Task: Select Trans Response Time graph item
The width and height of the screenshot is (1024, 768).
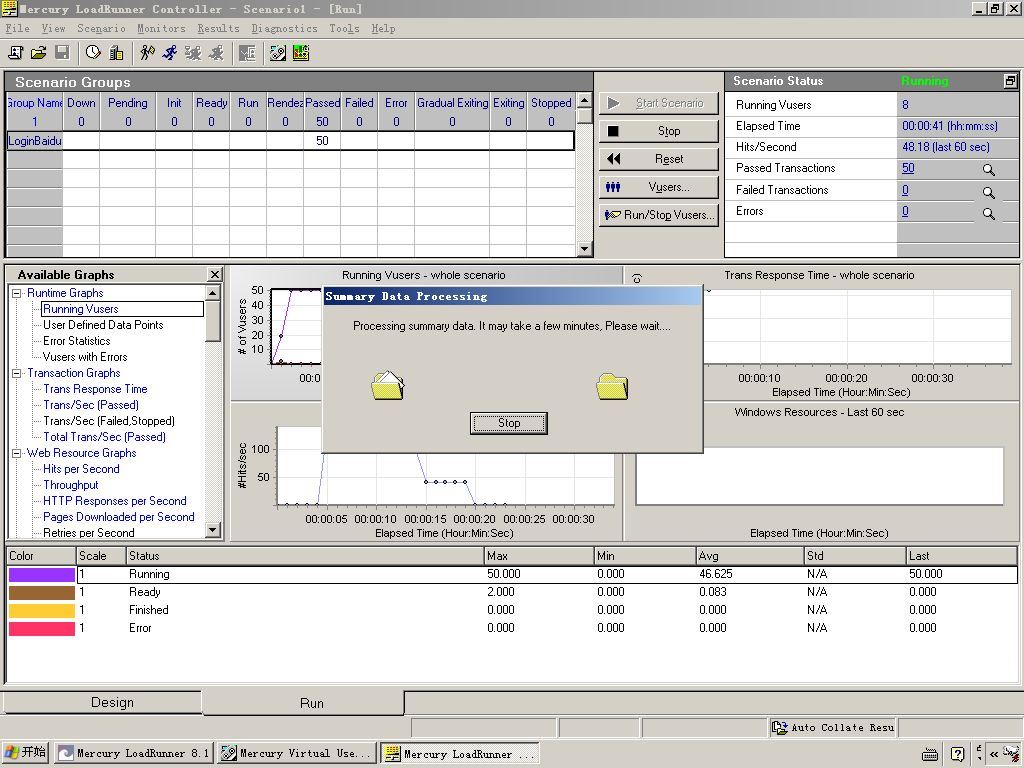Action: pos(95,389)
